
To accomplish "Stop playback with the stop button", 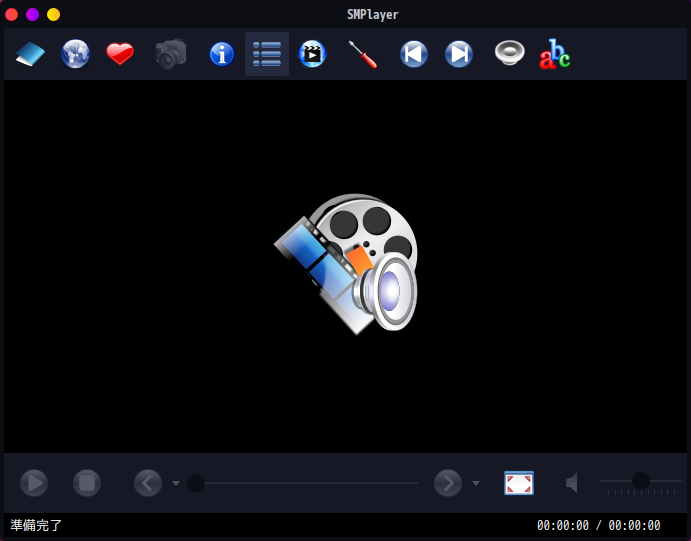I will point(87,483).
